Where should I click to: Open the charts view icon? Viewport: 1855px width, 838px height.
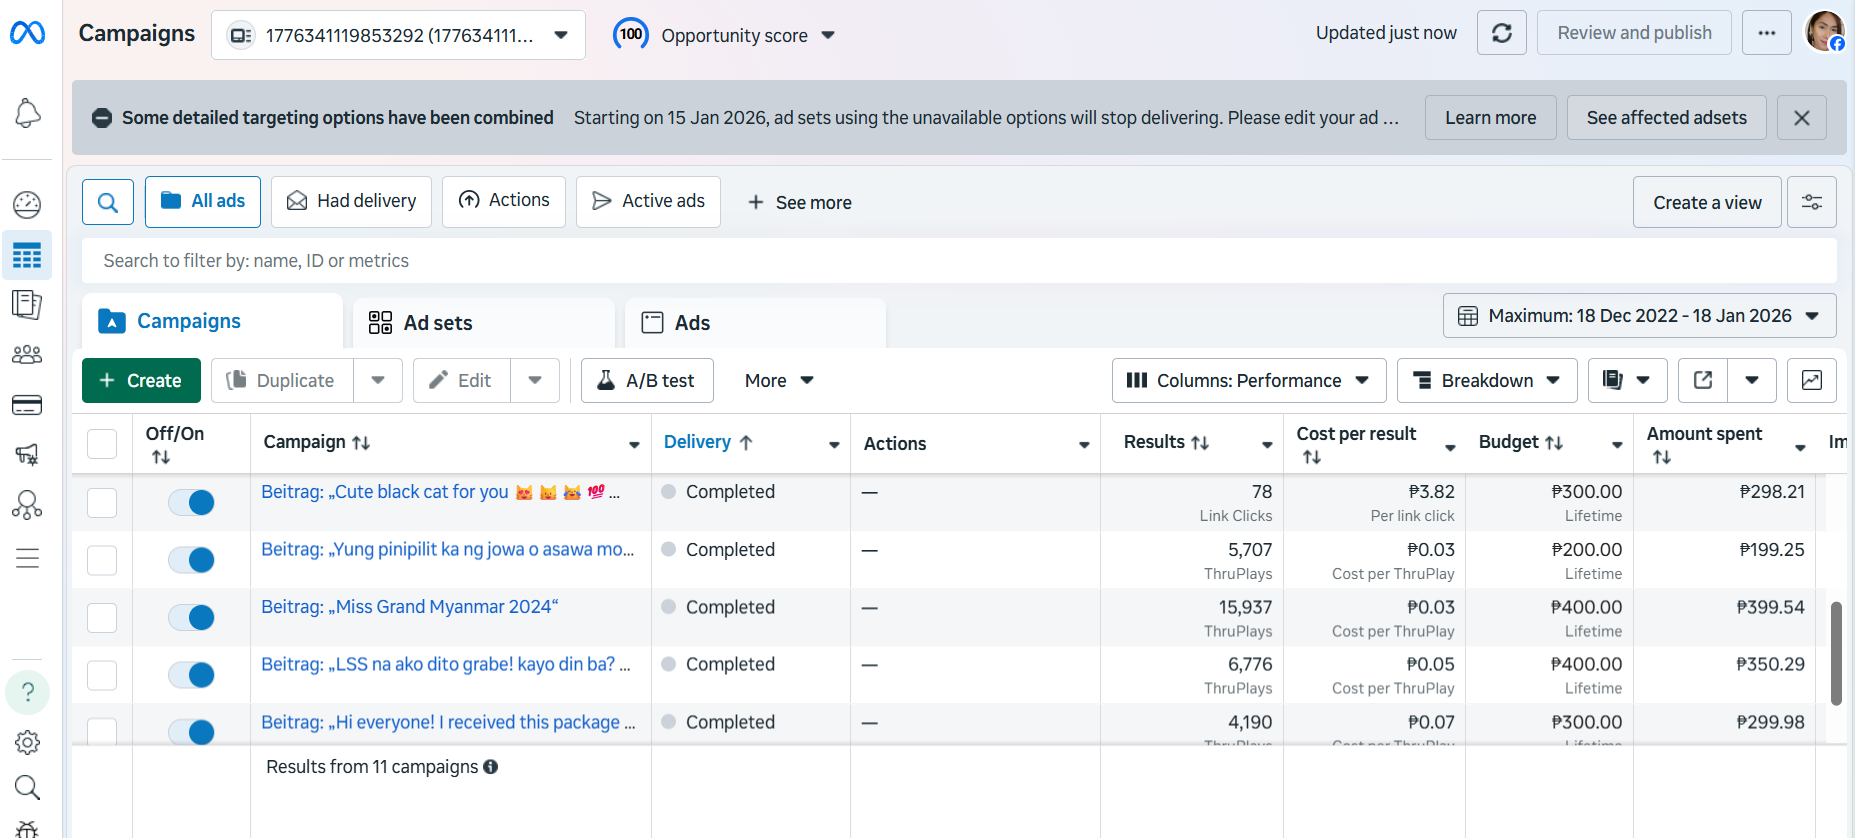click(1811, 380)
